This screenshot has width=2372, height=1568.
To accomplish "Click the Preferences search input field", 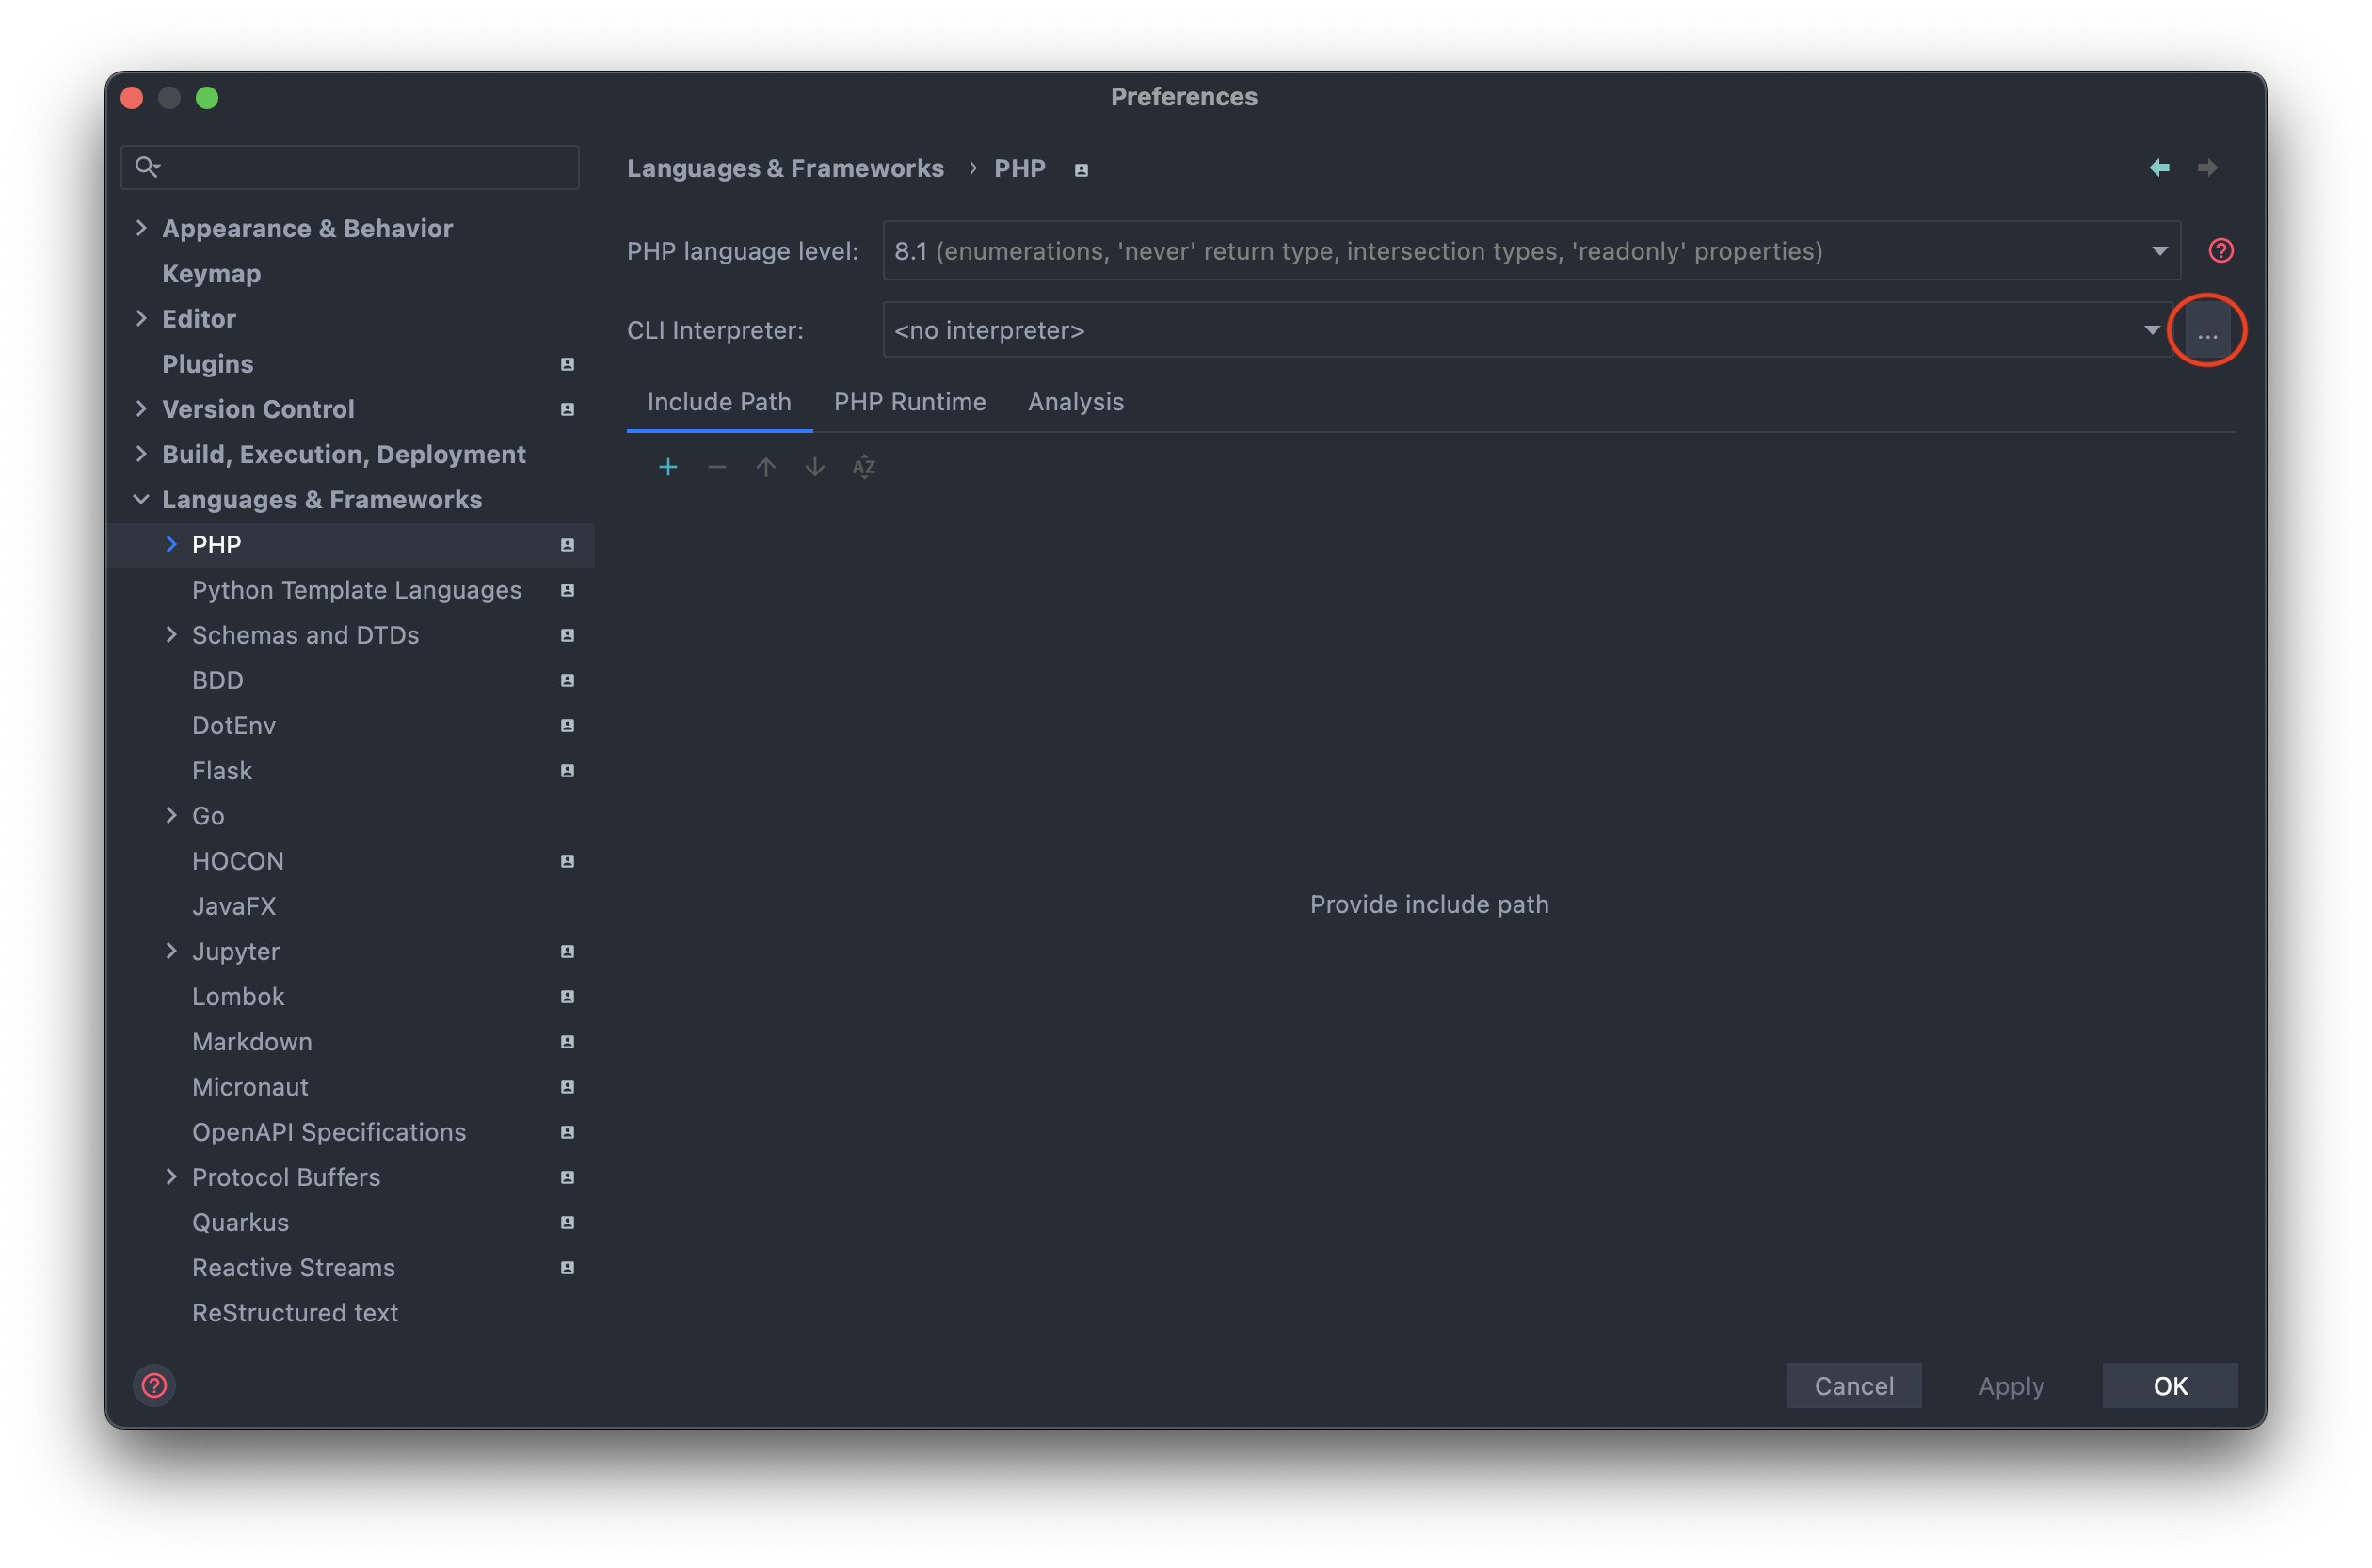I will pos(350,167).
